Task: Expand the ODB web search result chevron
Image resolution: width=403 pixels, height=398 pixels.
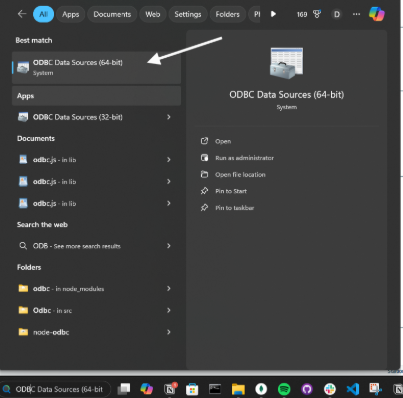Action: (x=169, y=246)
